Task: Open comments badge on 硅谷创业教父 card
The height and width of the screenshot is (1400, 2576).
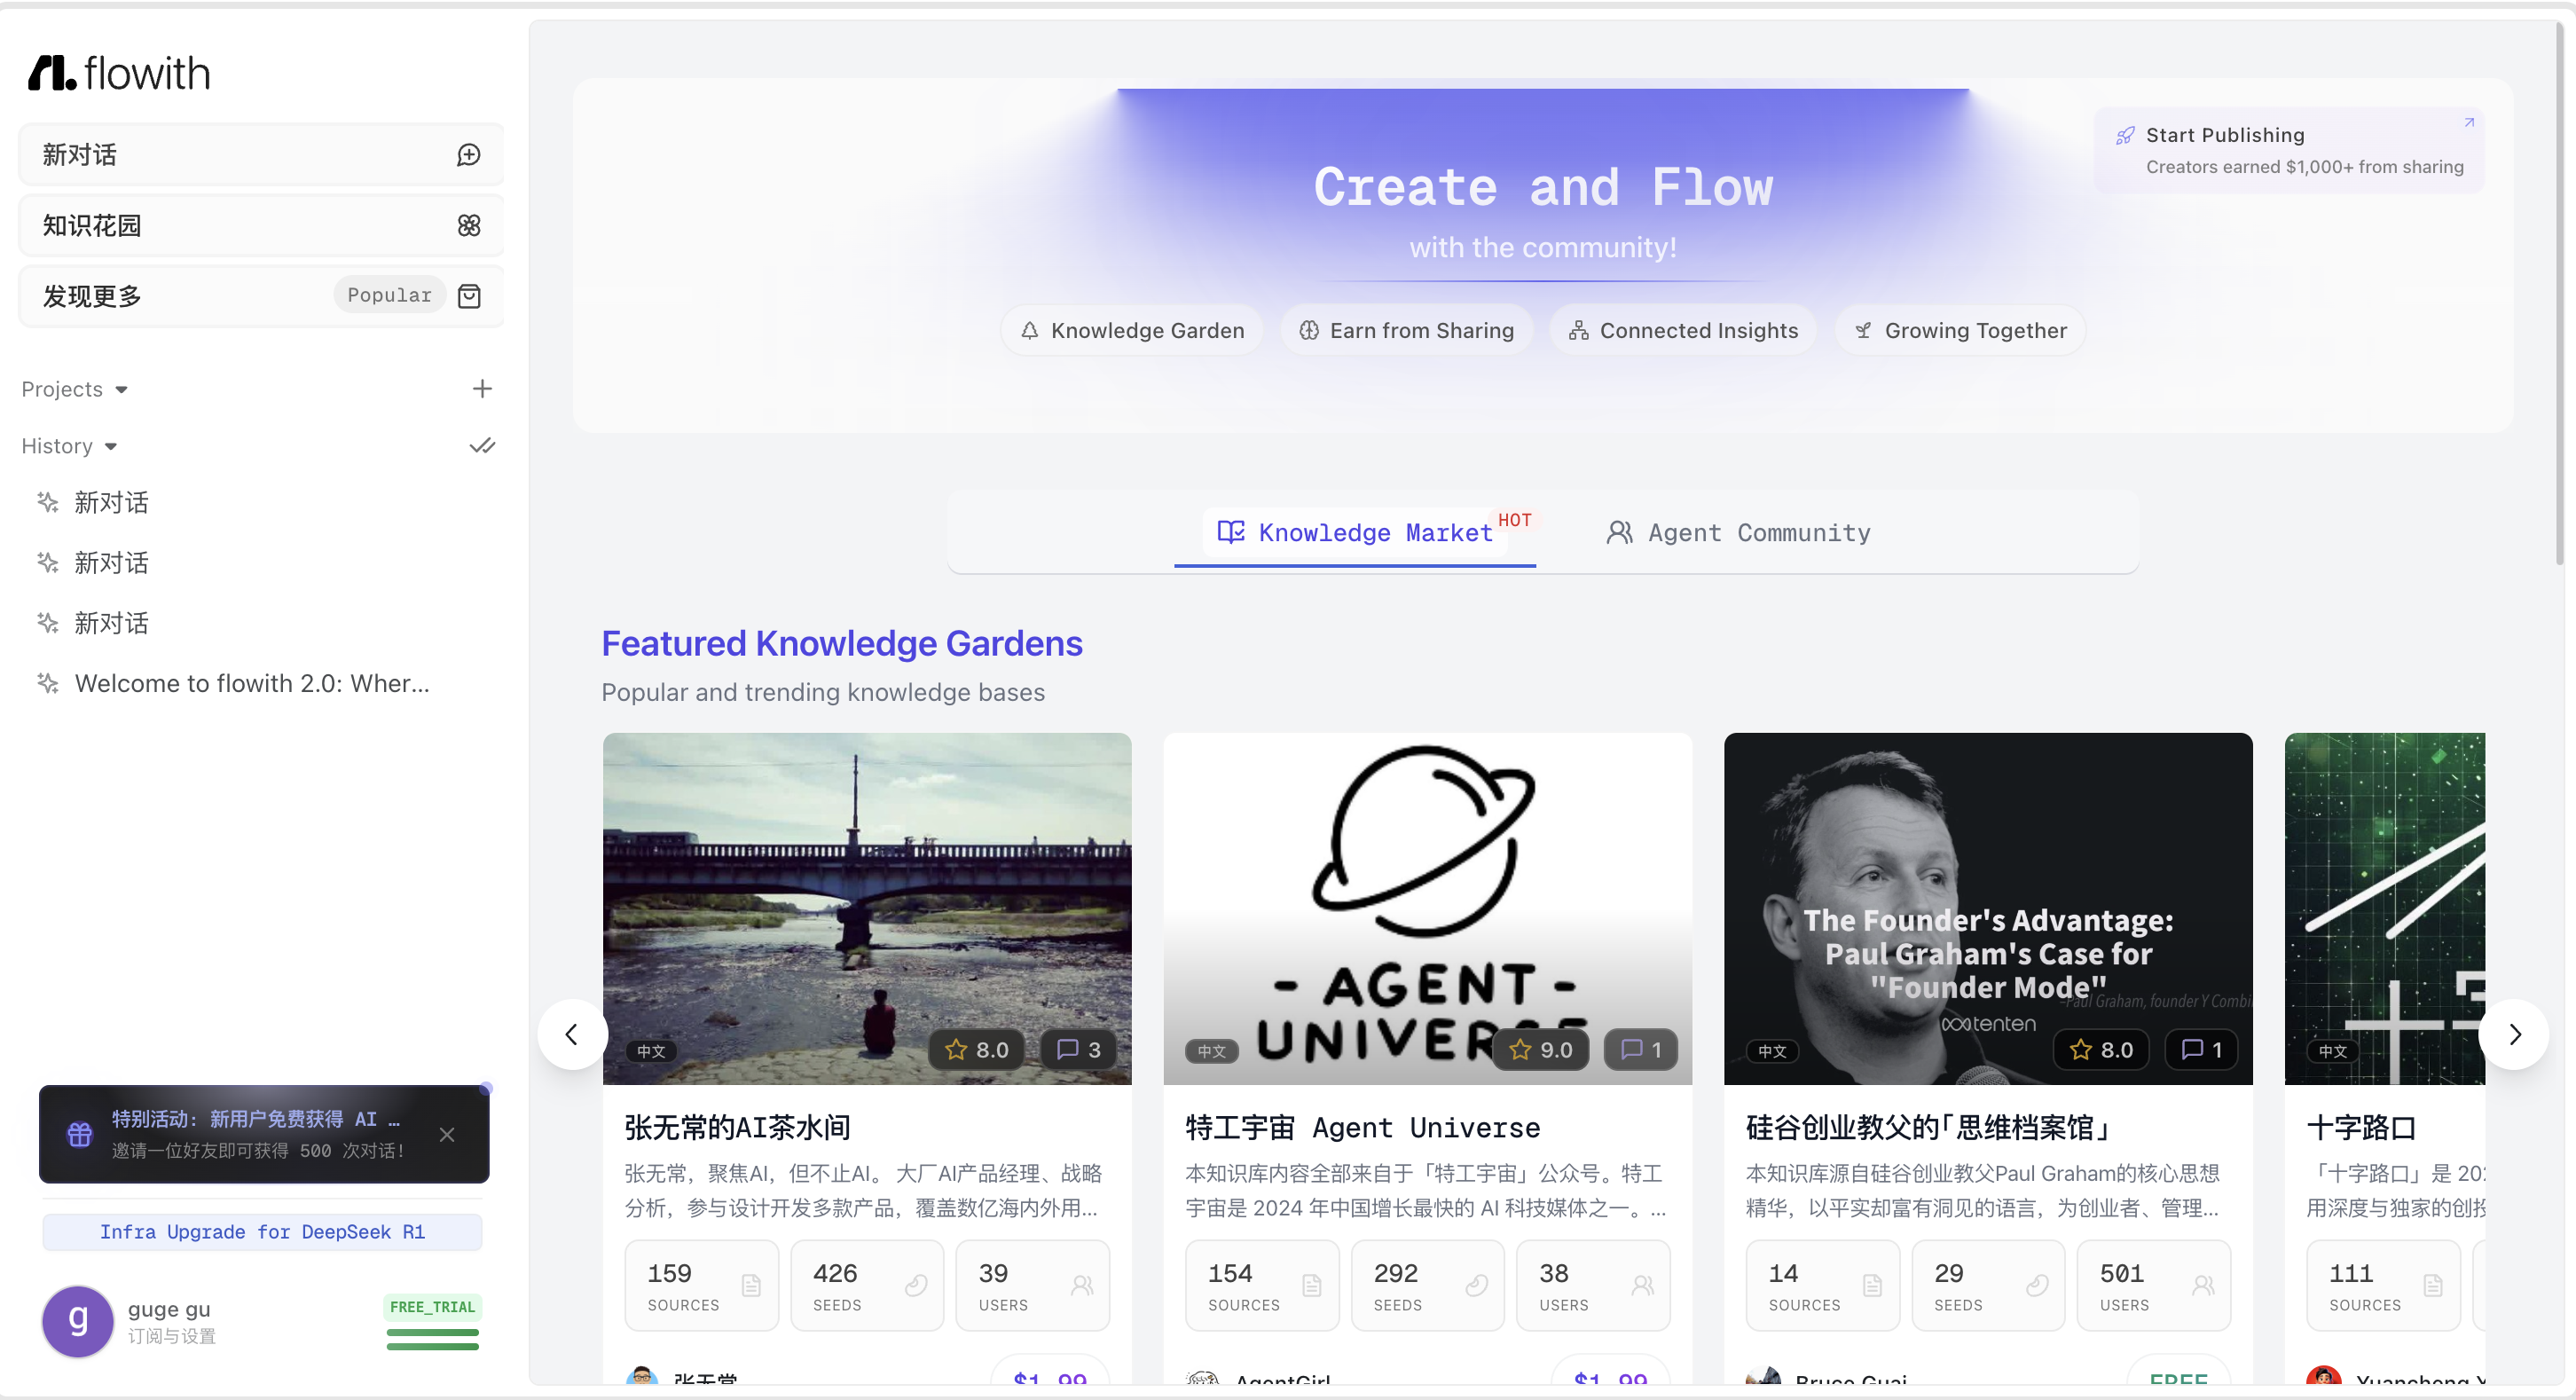Action: pos(2202,1050)
